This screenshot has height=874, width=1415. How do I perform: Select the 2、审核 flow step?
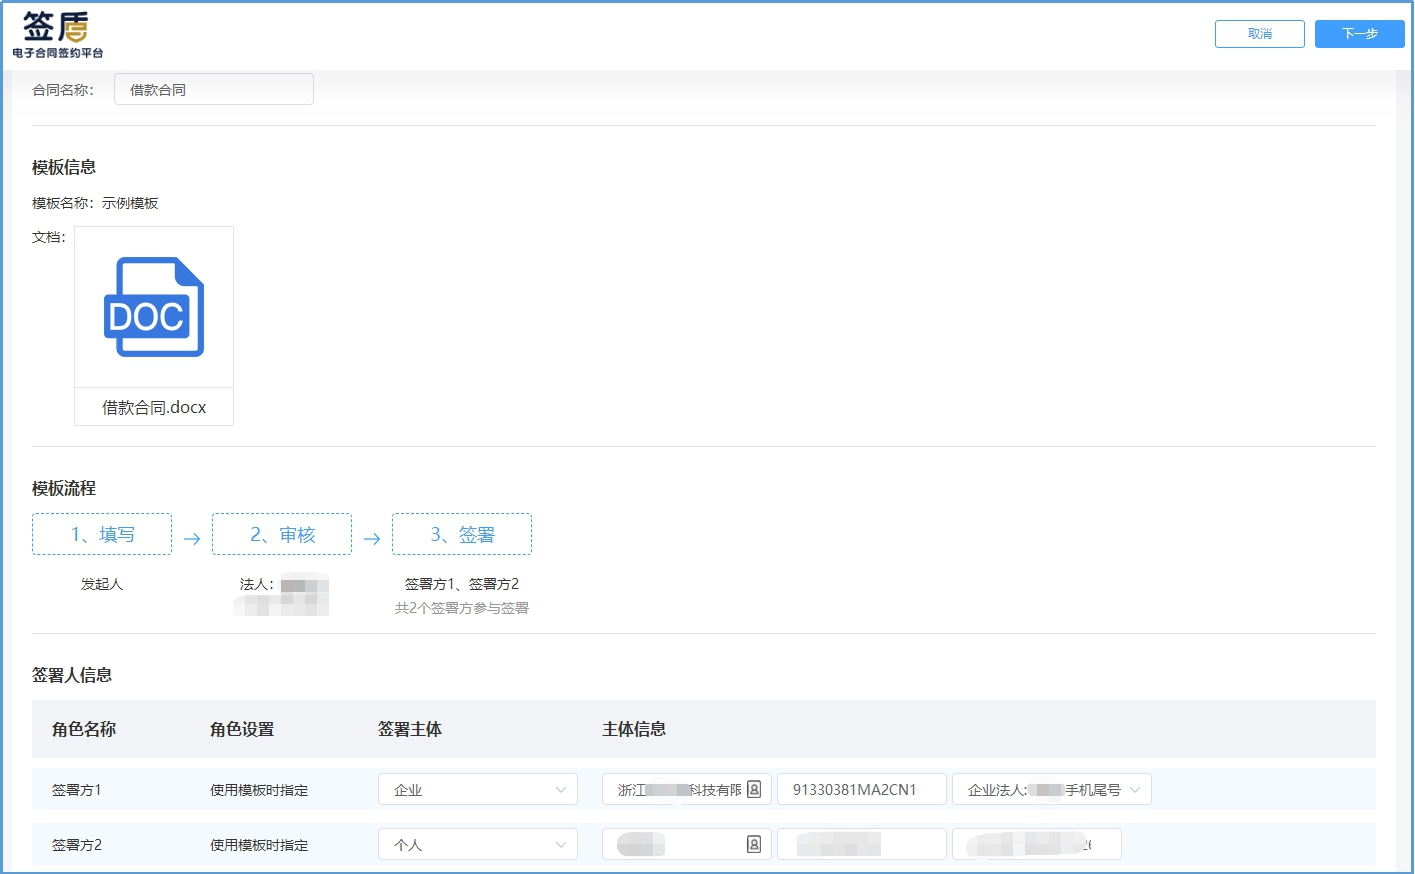tap(282, 534)
